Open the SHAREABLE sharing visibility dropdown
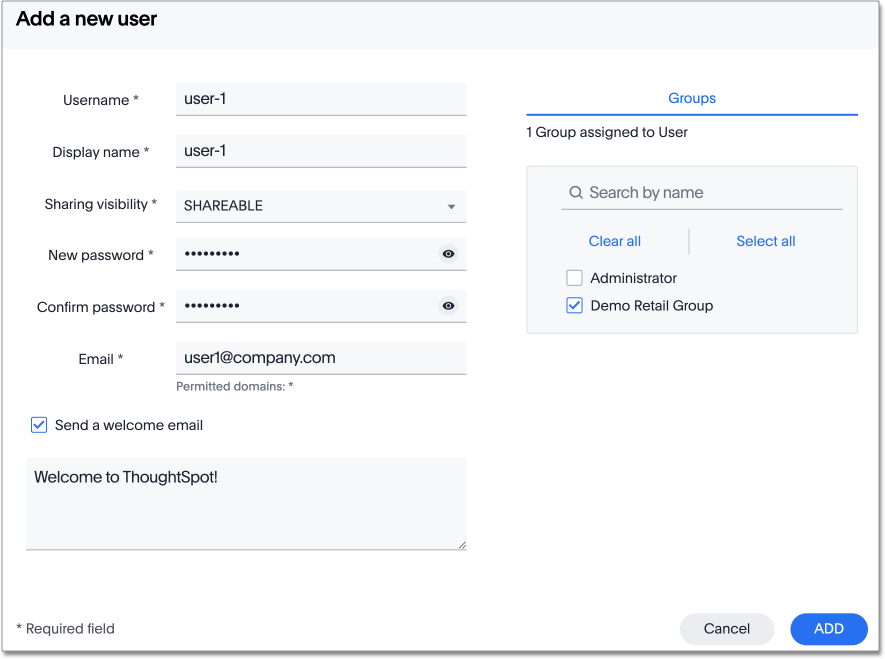Screen dimensions: 885x659 click(x=310, y=206)
